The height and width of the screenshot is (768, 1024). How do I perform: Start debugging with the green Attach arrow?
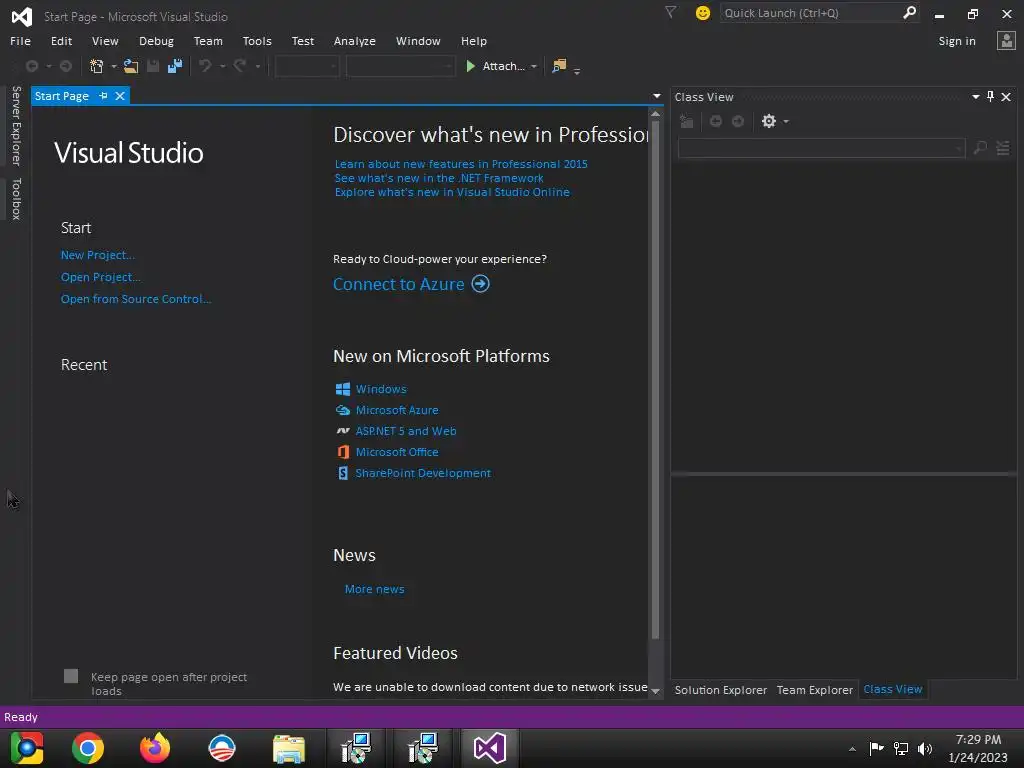click(x=470, y=66)
